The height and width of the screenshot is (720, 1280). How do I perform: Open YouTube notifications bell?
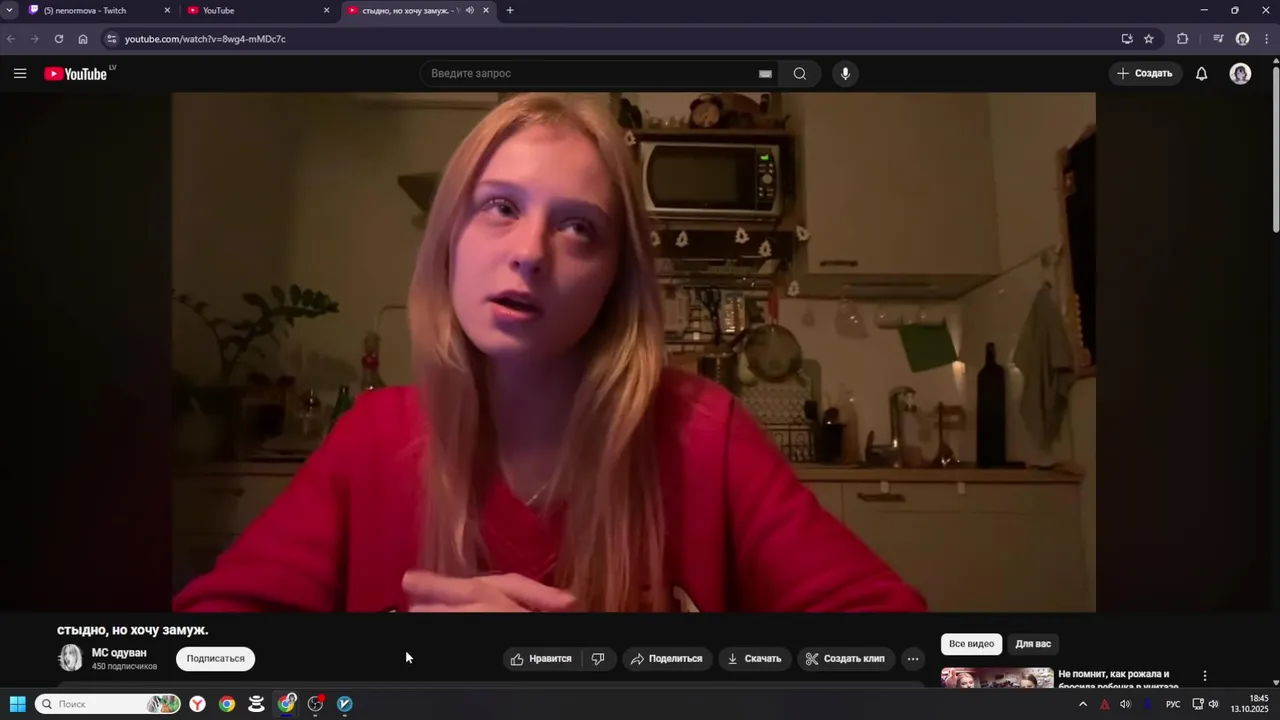[1202, 73]
